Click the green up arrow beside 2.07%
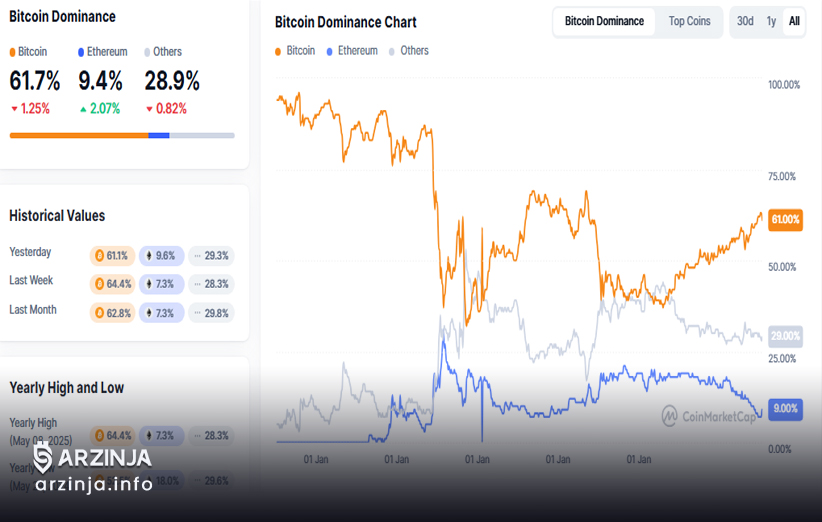Screen dimensions: 822x522 [83, 109]
